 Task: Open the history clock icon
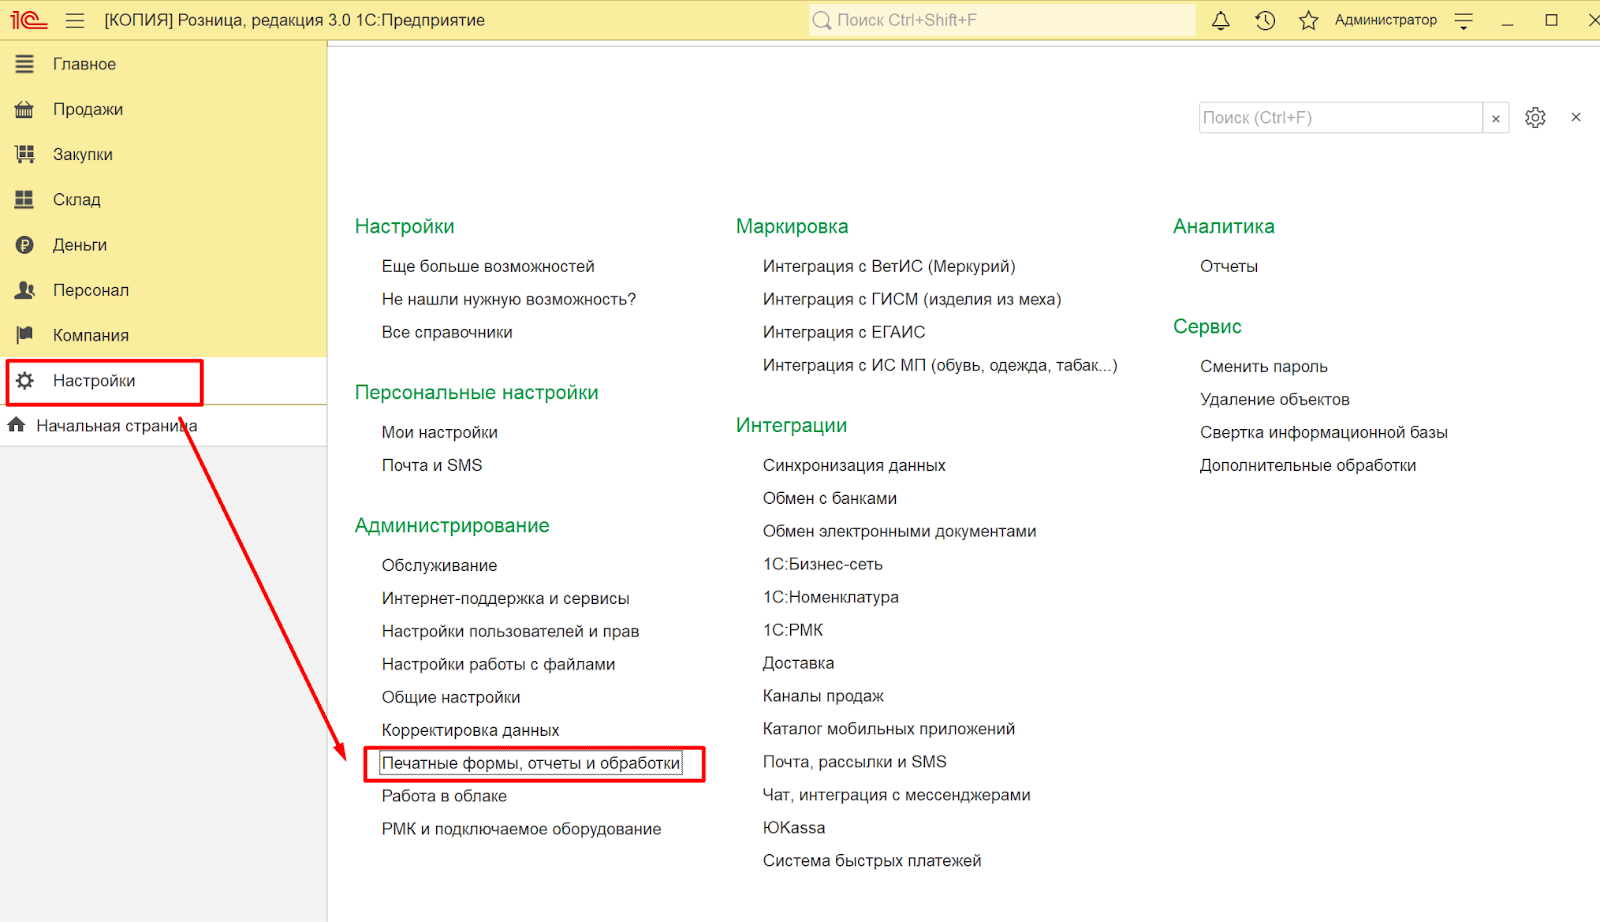(x=1265, y=20)
